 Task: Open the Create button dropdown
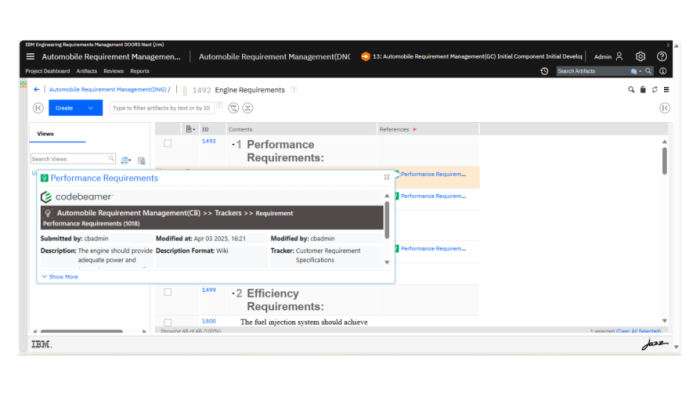tap(91, 108)
